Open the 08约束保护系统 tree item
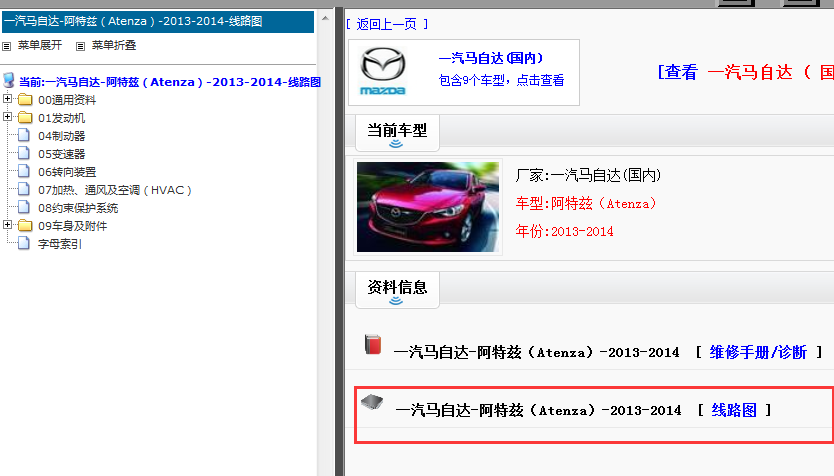The height and width of the screenshot is (476, 834). [78, 208]
